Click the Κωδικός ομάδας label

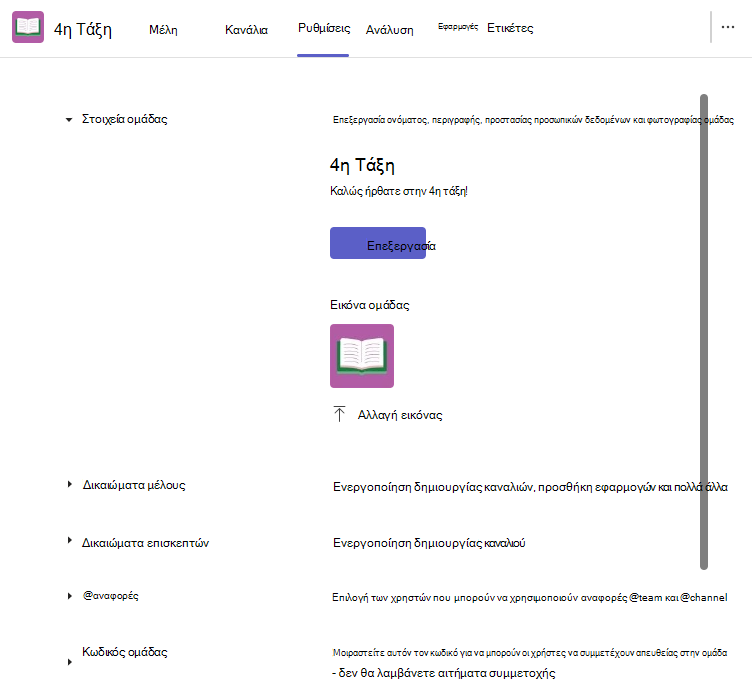pos(125,652)
